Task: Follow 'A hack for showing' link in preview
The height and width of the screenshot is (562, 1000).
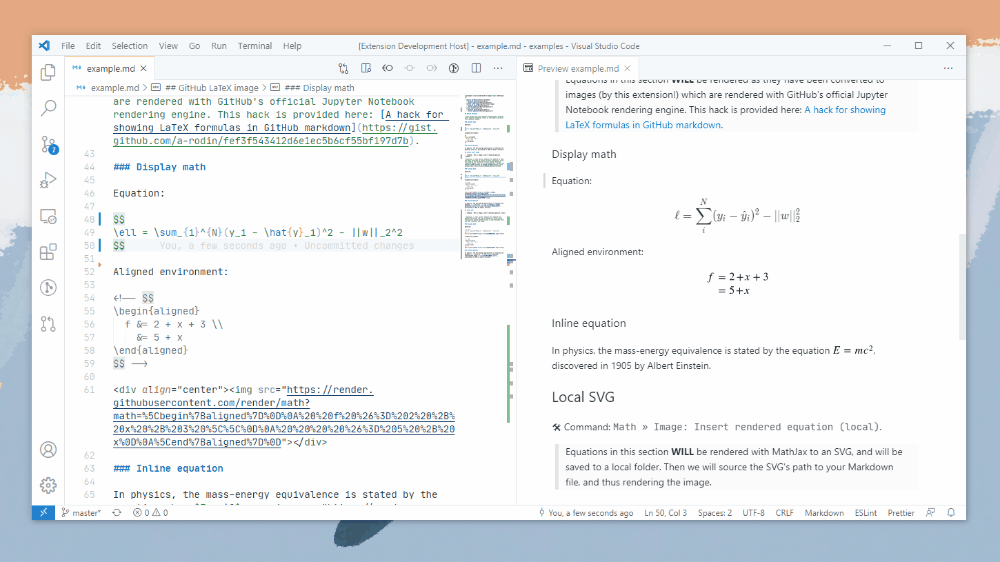Action: [x=845, y=110]
